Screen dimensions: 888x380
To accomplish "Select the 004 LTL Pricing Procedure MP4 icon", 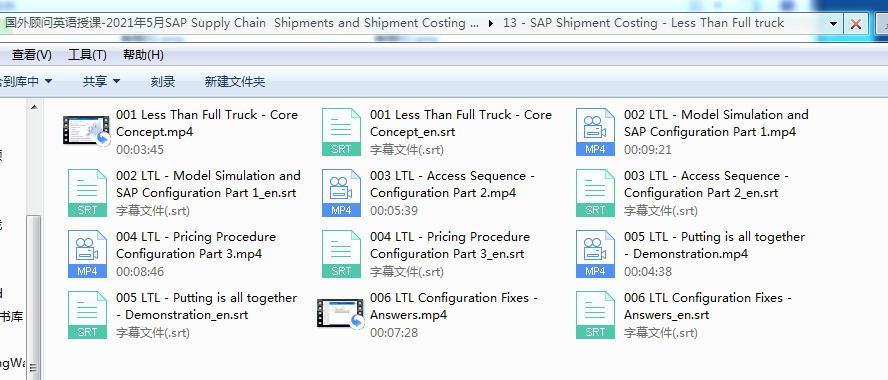I will [x=87, y=254].
